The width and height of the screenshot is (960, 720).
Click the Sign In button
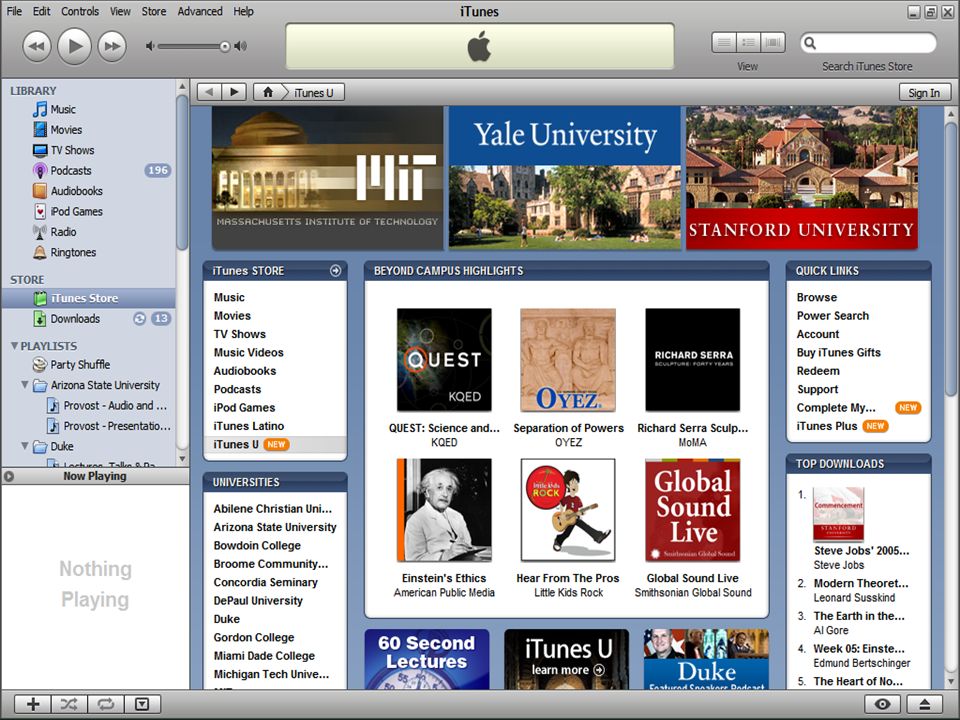(x=924, y=92)
